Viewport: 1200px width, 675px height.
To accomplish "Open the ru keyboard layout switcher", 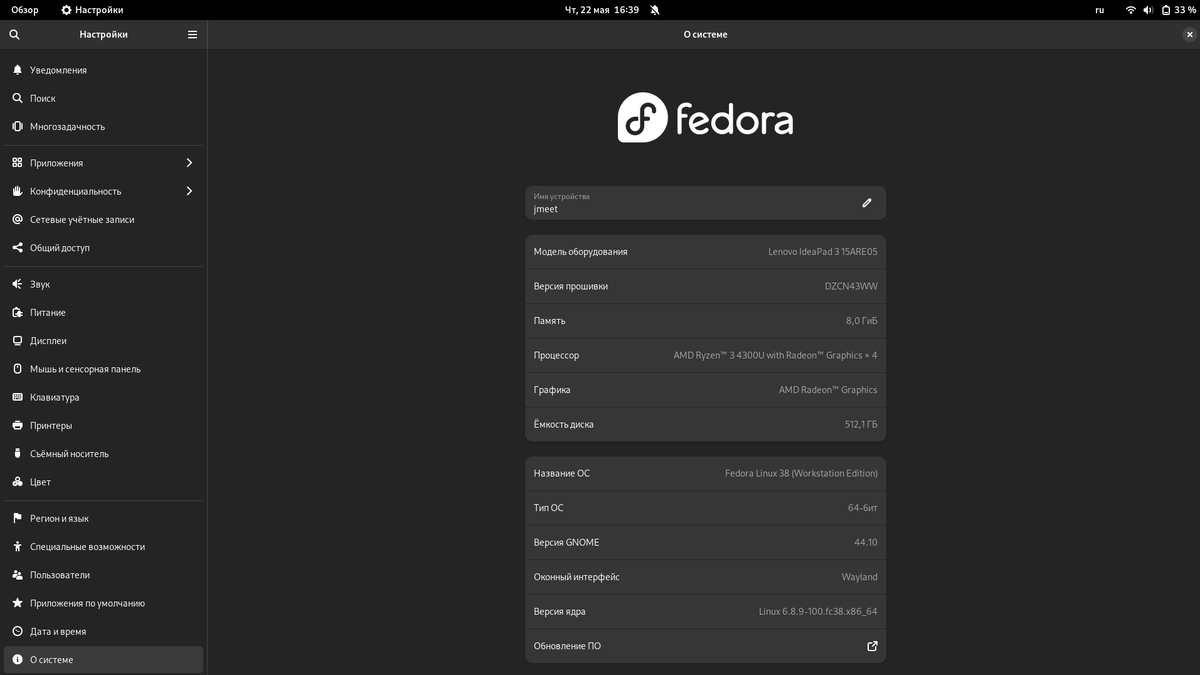I will point(1100,9).
